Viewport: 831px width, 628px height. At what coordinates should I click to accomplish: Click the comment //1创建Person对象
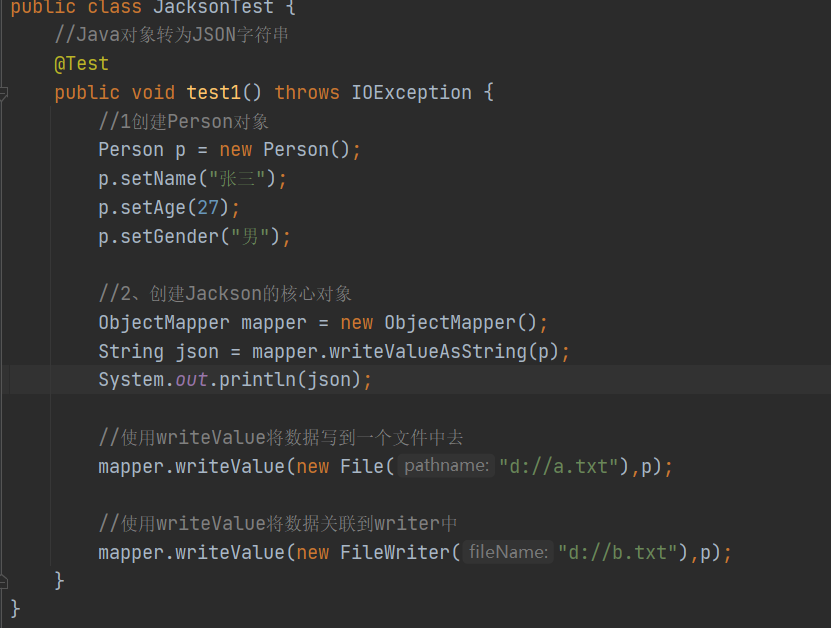tap(183, 122)
